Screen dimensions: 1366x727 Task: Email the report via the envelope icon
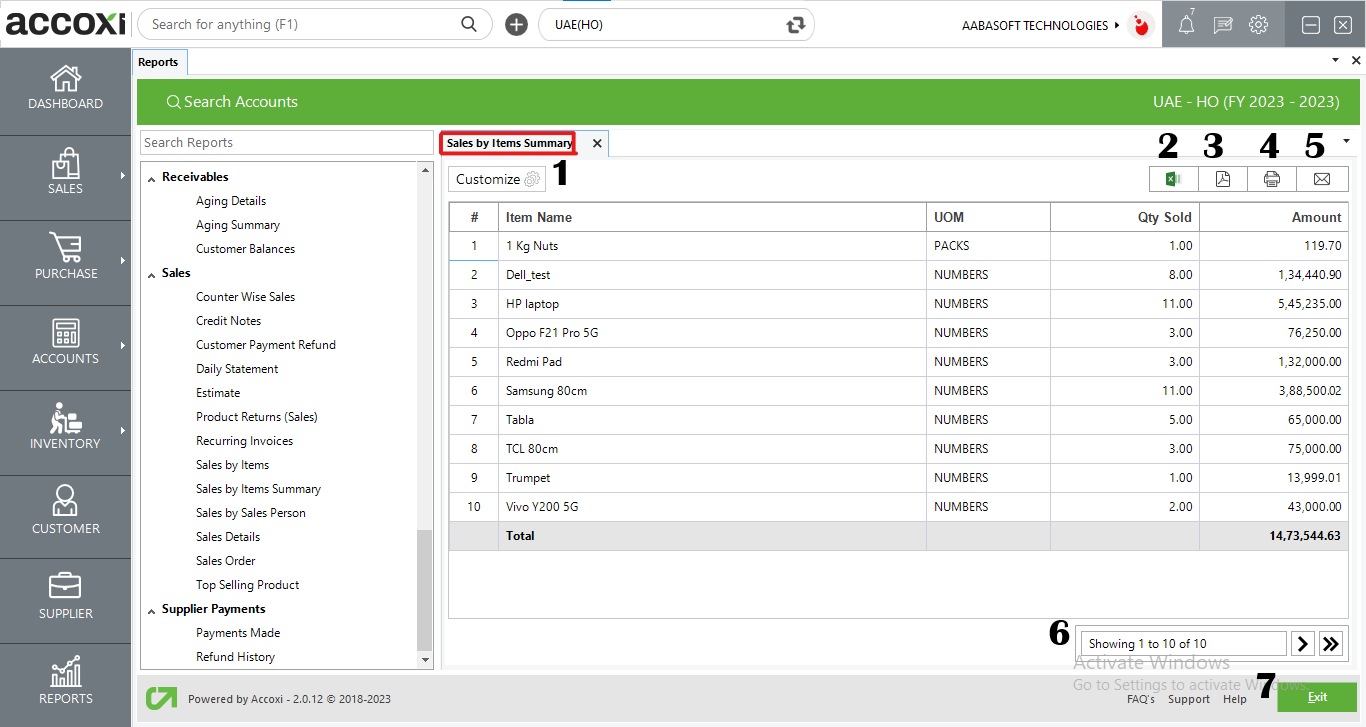tap(1322, 179)
